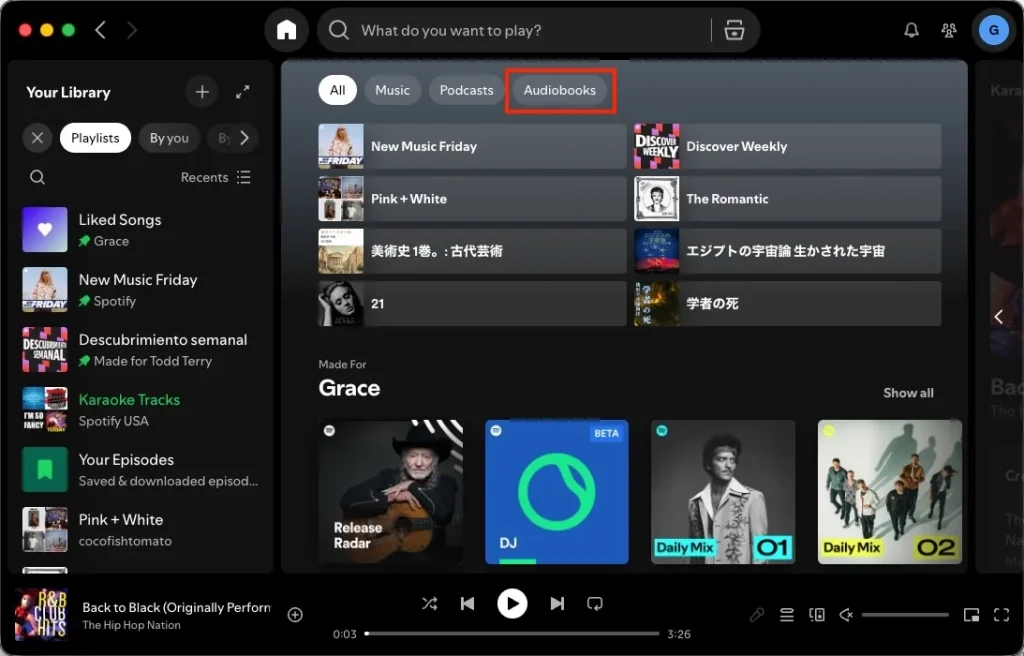Image resolution: width=1024 pixels, height=656 pixels.
Task: Click Show all in Made For section
Action: pyautogui.click(x=908, y=393)
